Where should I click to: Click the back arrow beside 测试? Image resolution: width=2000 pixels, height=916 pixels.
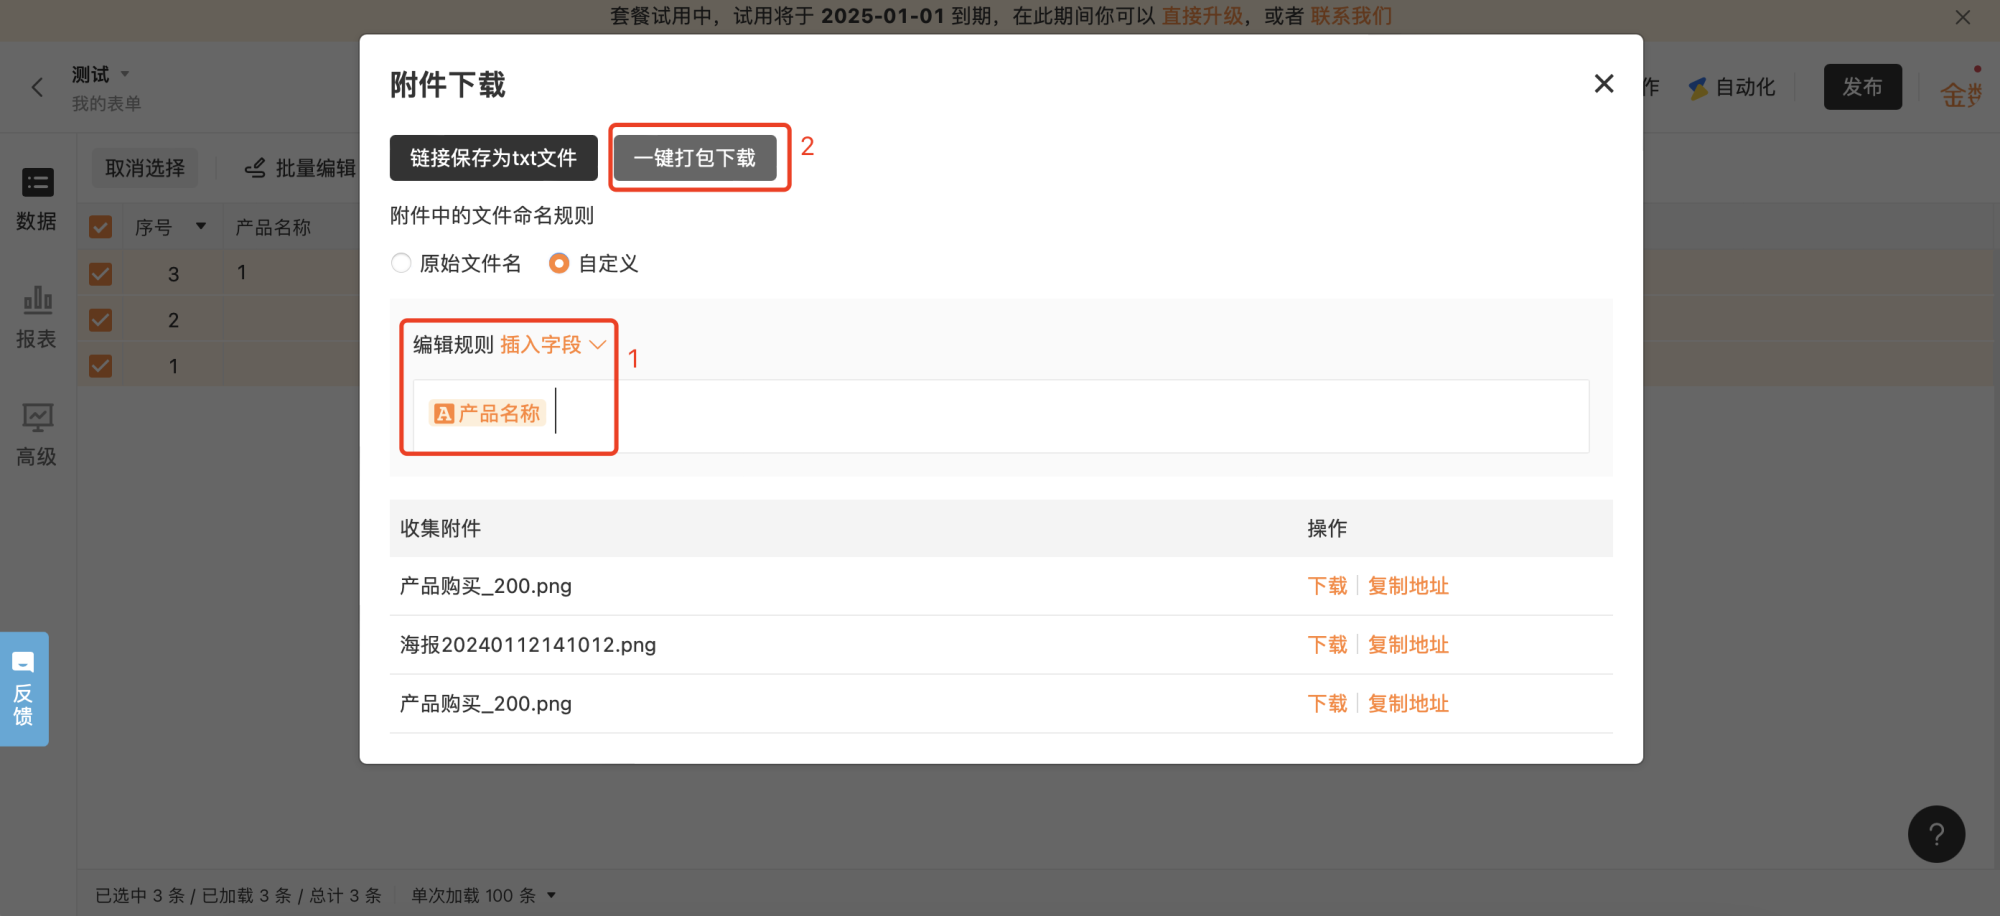click(x=37, y=88)
